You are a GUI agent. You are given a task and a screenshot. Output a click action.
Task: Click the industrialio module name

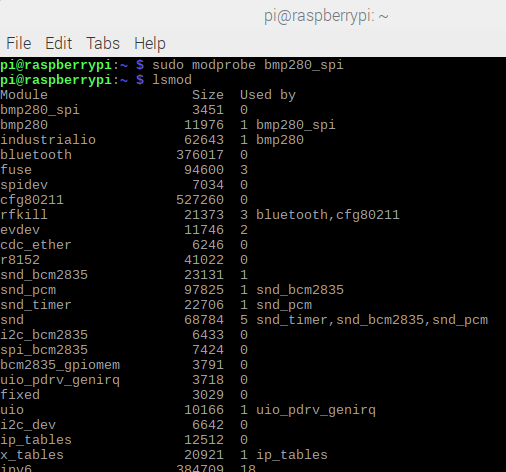tap(48, 139)
